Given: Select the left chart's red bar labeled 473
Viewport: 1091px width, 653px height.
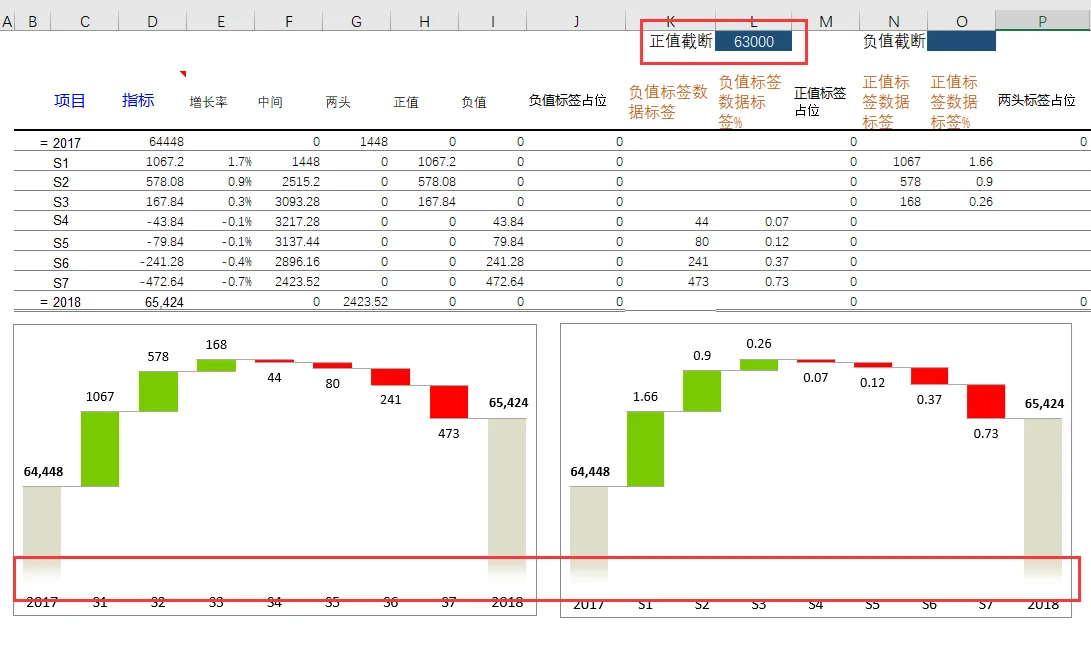Looking at the screenshot, I should click(x=449, y=402).
